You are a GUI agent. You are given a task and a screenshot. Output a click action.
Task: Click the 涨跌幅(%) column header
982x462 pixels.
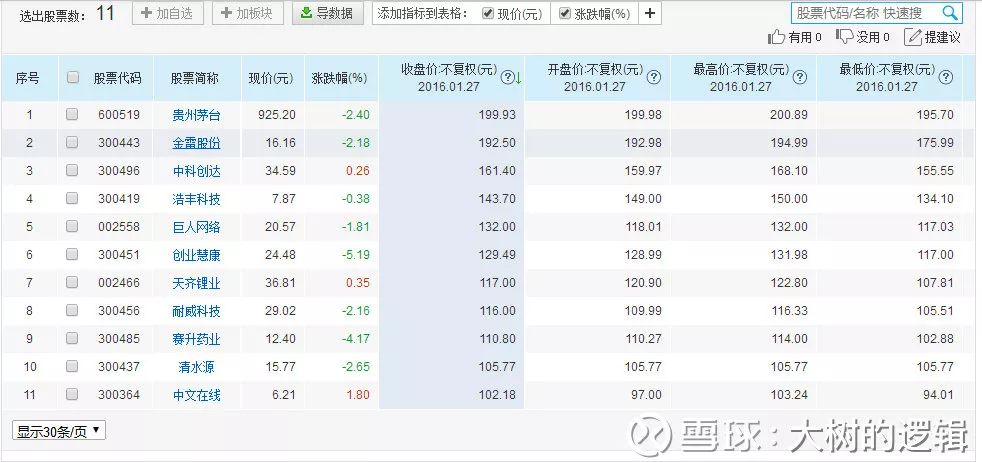coord(339,78)
